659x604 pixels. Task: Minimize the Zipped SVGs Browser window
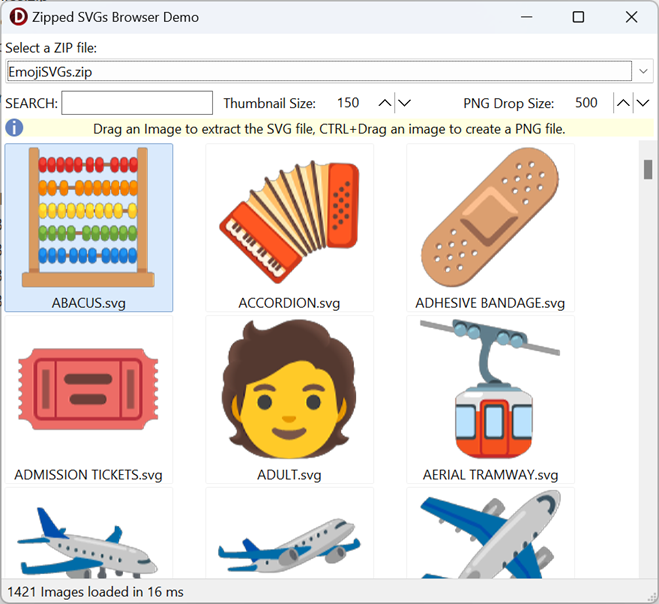[x=526, y=17]
